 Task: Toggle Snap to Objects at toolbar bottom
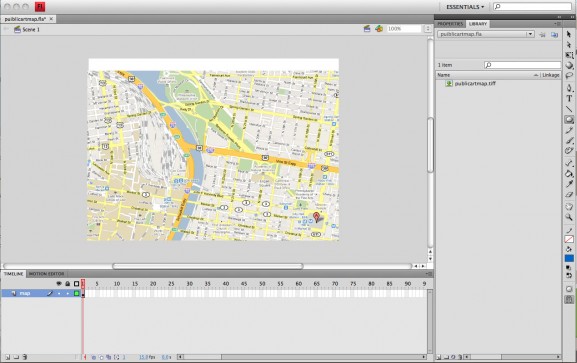pos(569,300)
